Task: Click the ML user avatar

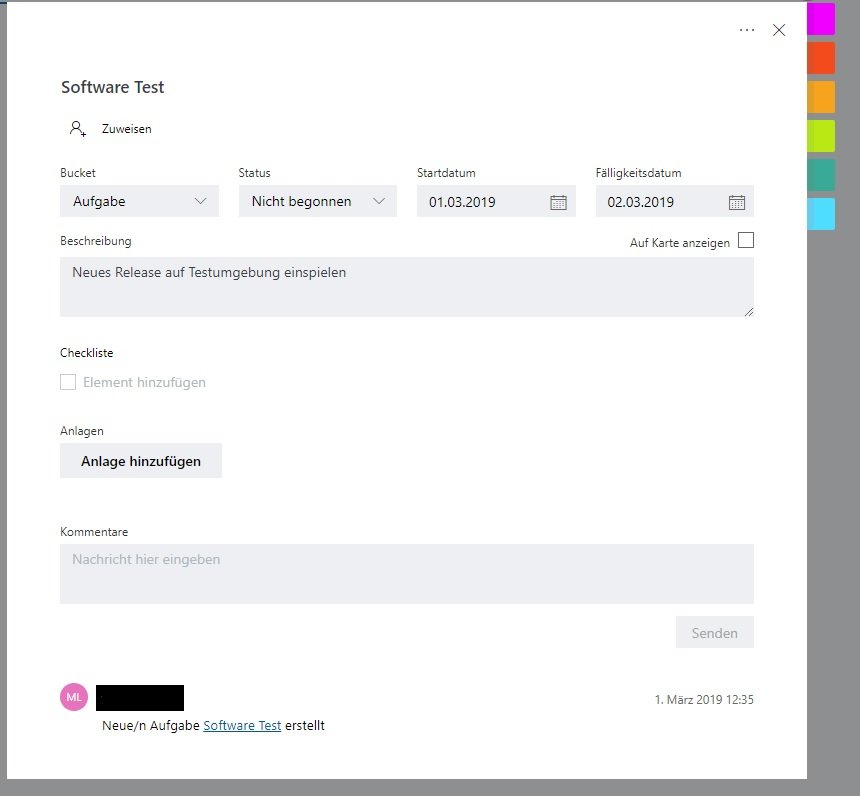Action: (x=74, y=697)
